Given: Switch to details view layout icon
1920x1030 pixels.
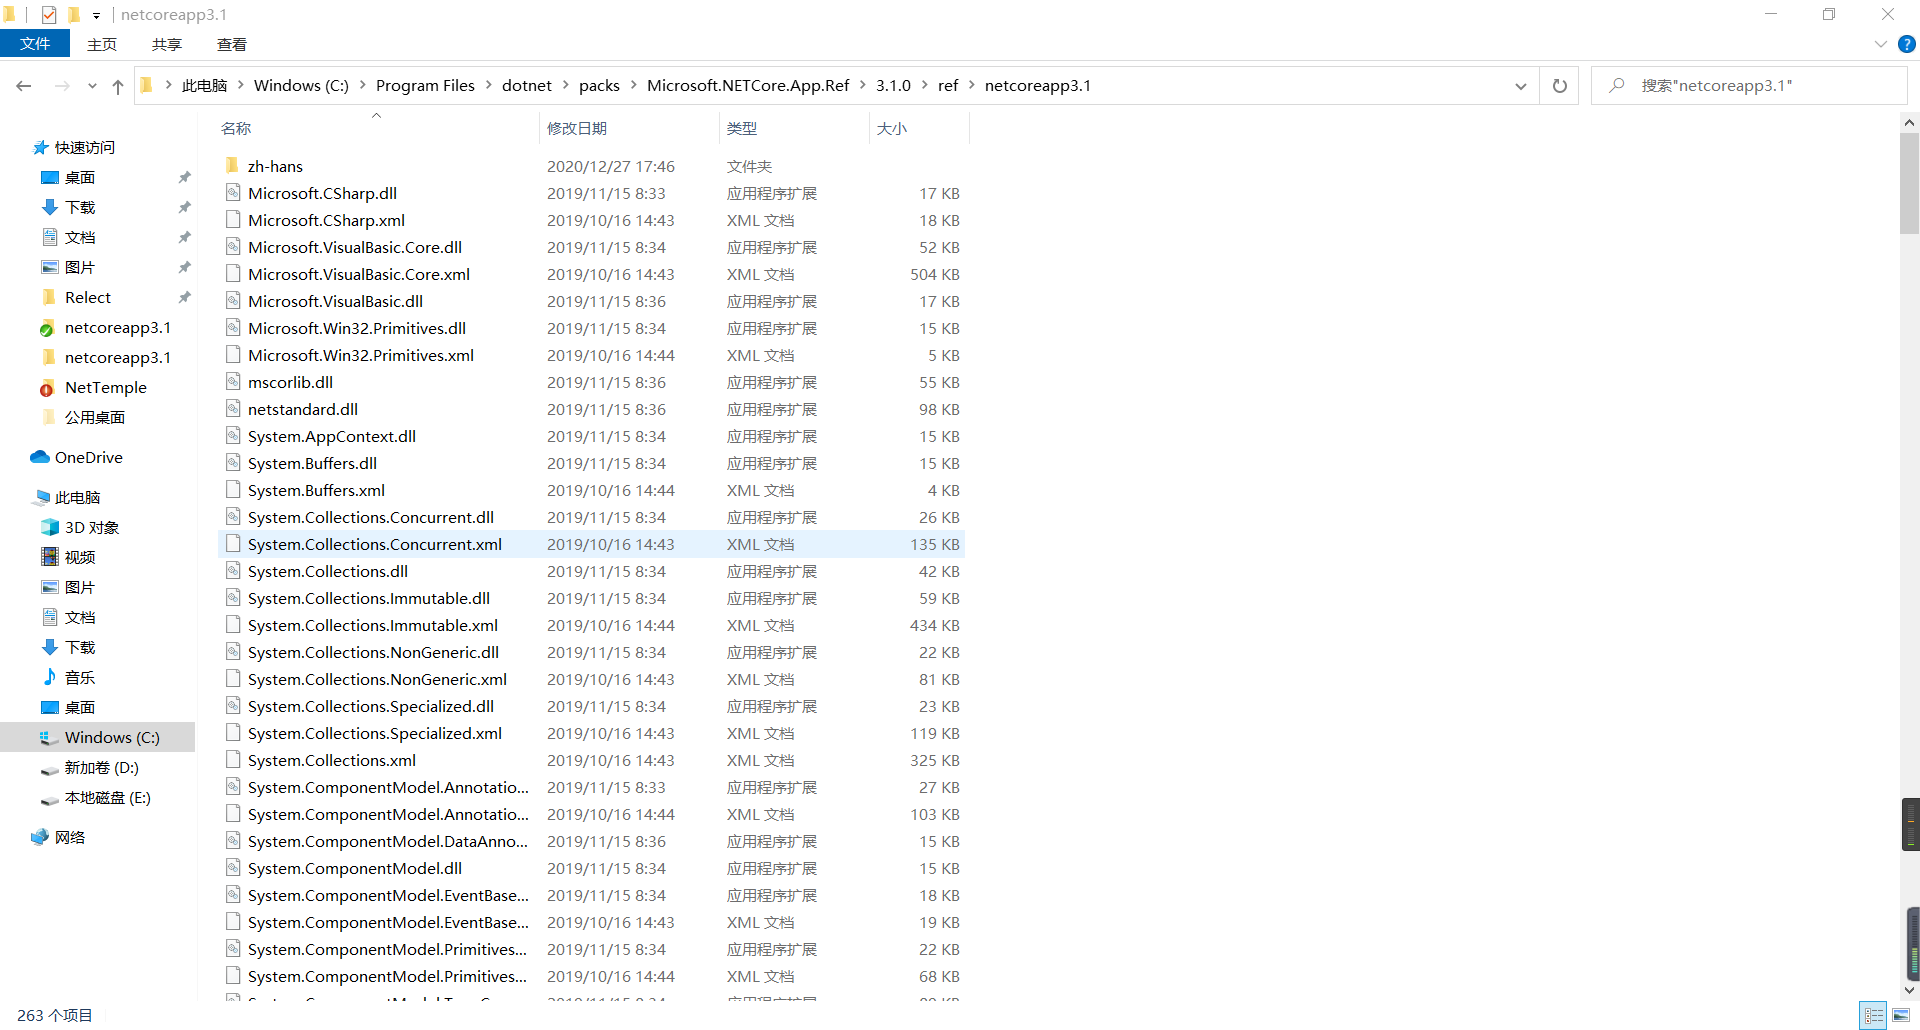Looking at the screenshot, I should [1874, 1015].
